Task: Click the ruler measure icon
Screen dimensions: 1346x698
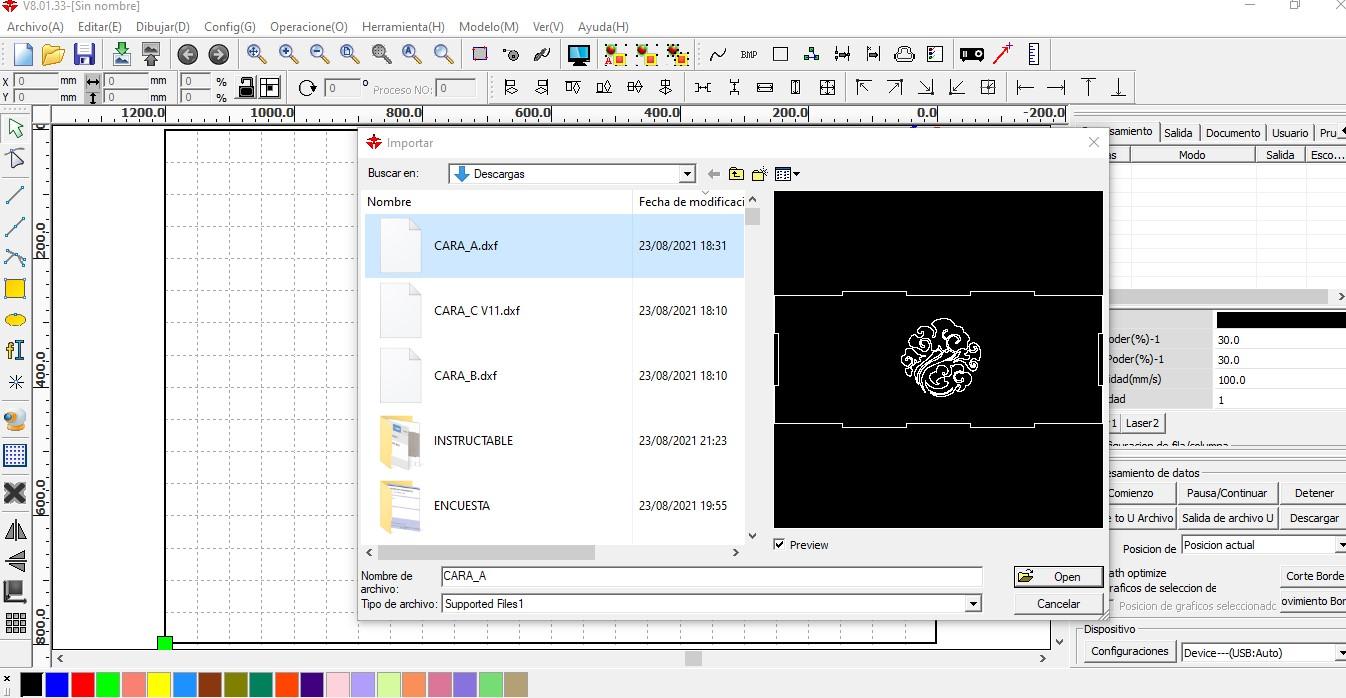Action: tap(1033, 54)
